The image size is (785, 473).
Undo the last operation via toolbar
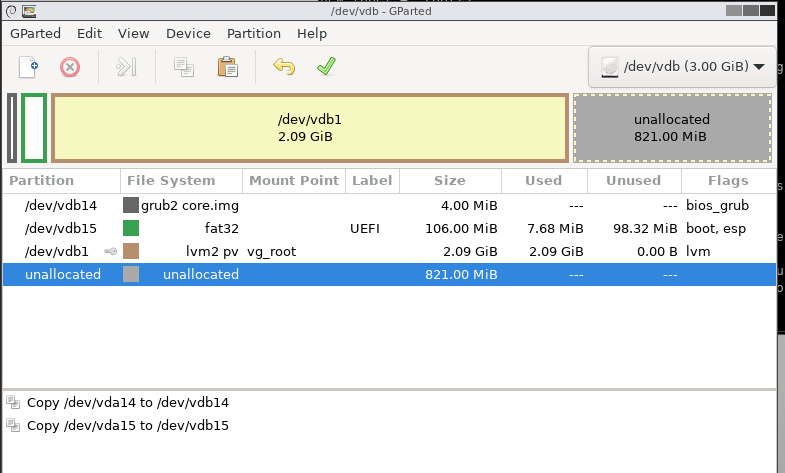click(x=284, y=67)
